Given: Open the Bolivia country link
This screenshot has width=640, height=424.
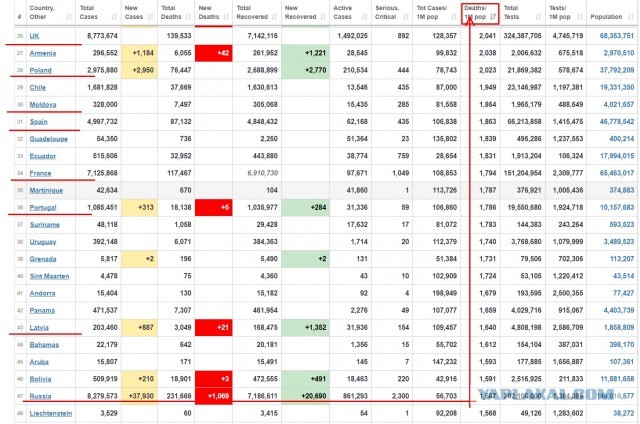Looking at the screenshot, I should (40, 379).
